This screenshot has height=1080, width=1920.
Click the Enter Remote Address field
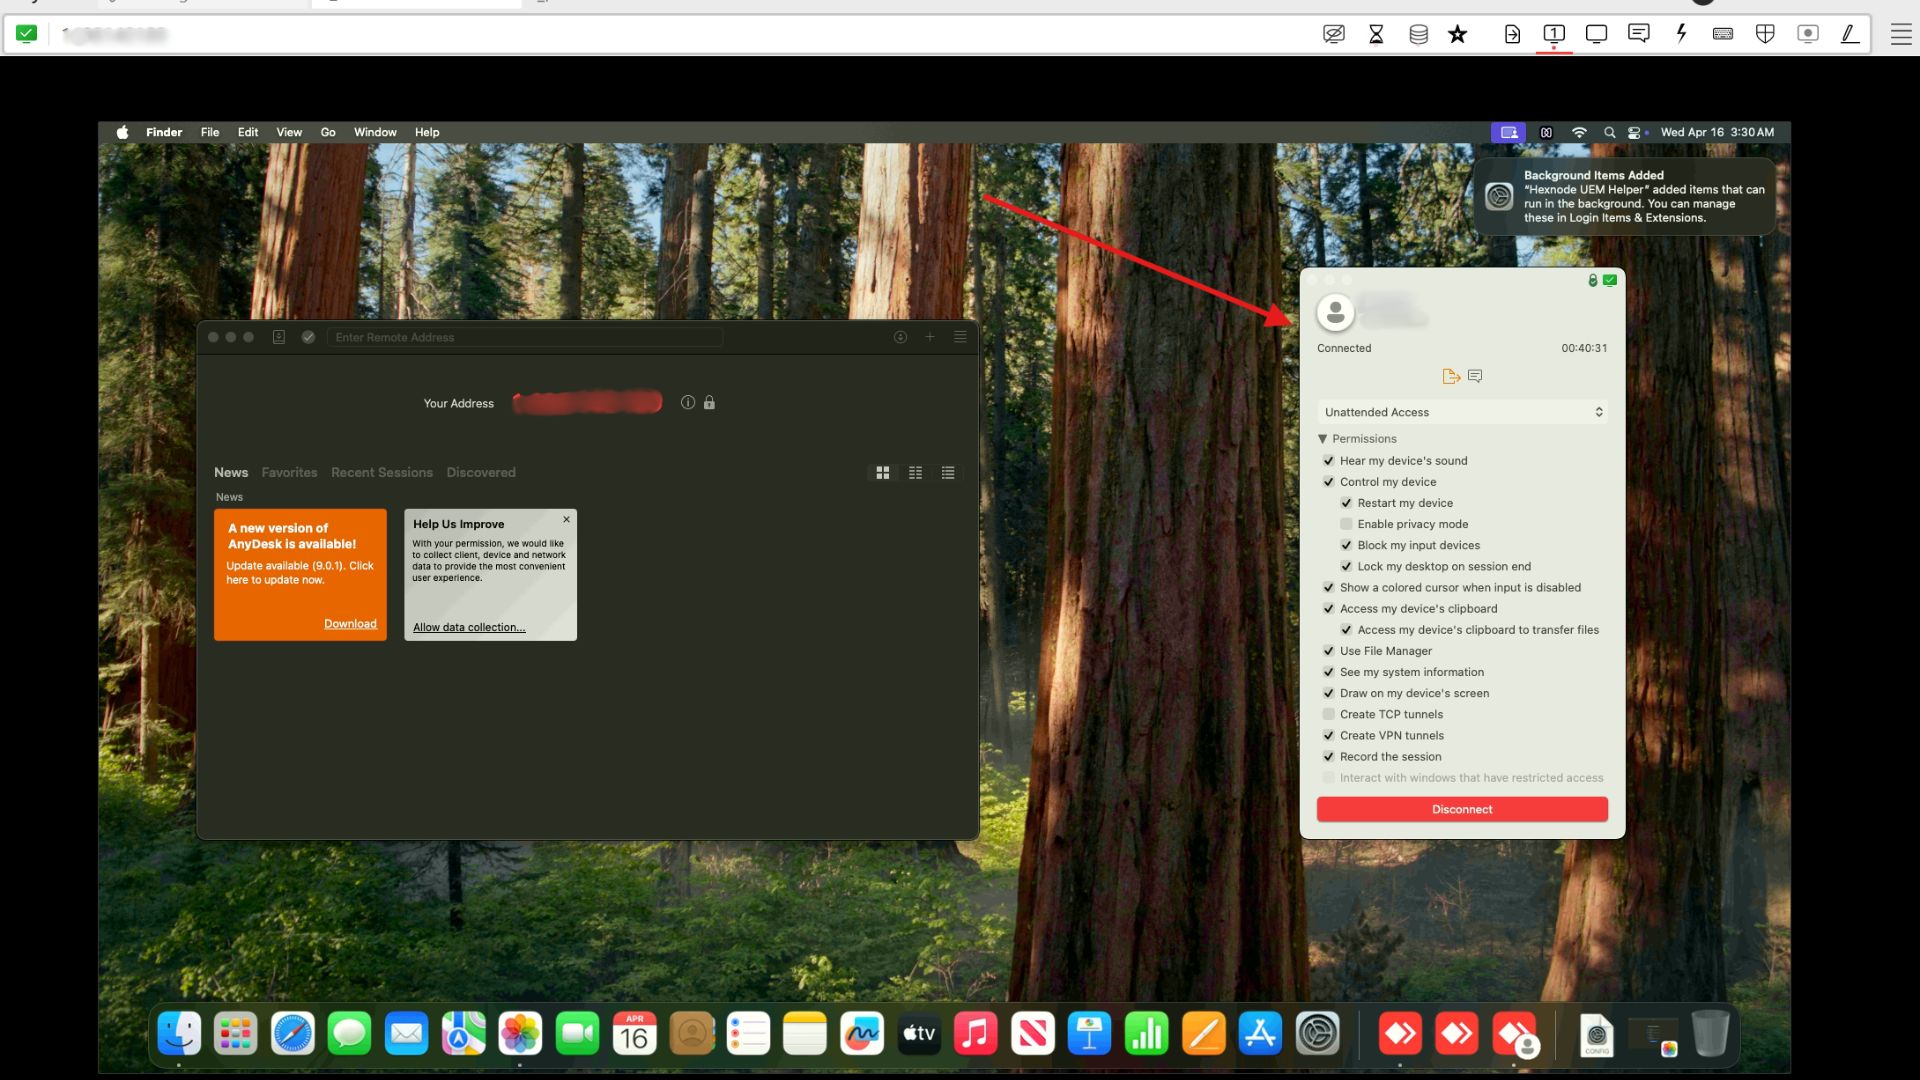point(524,337)
